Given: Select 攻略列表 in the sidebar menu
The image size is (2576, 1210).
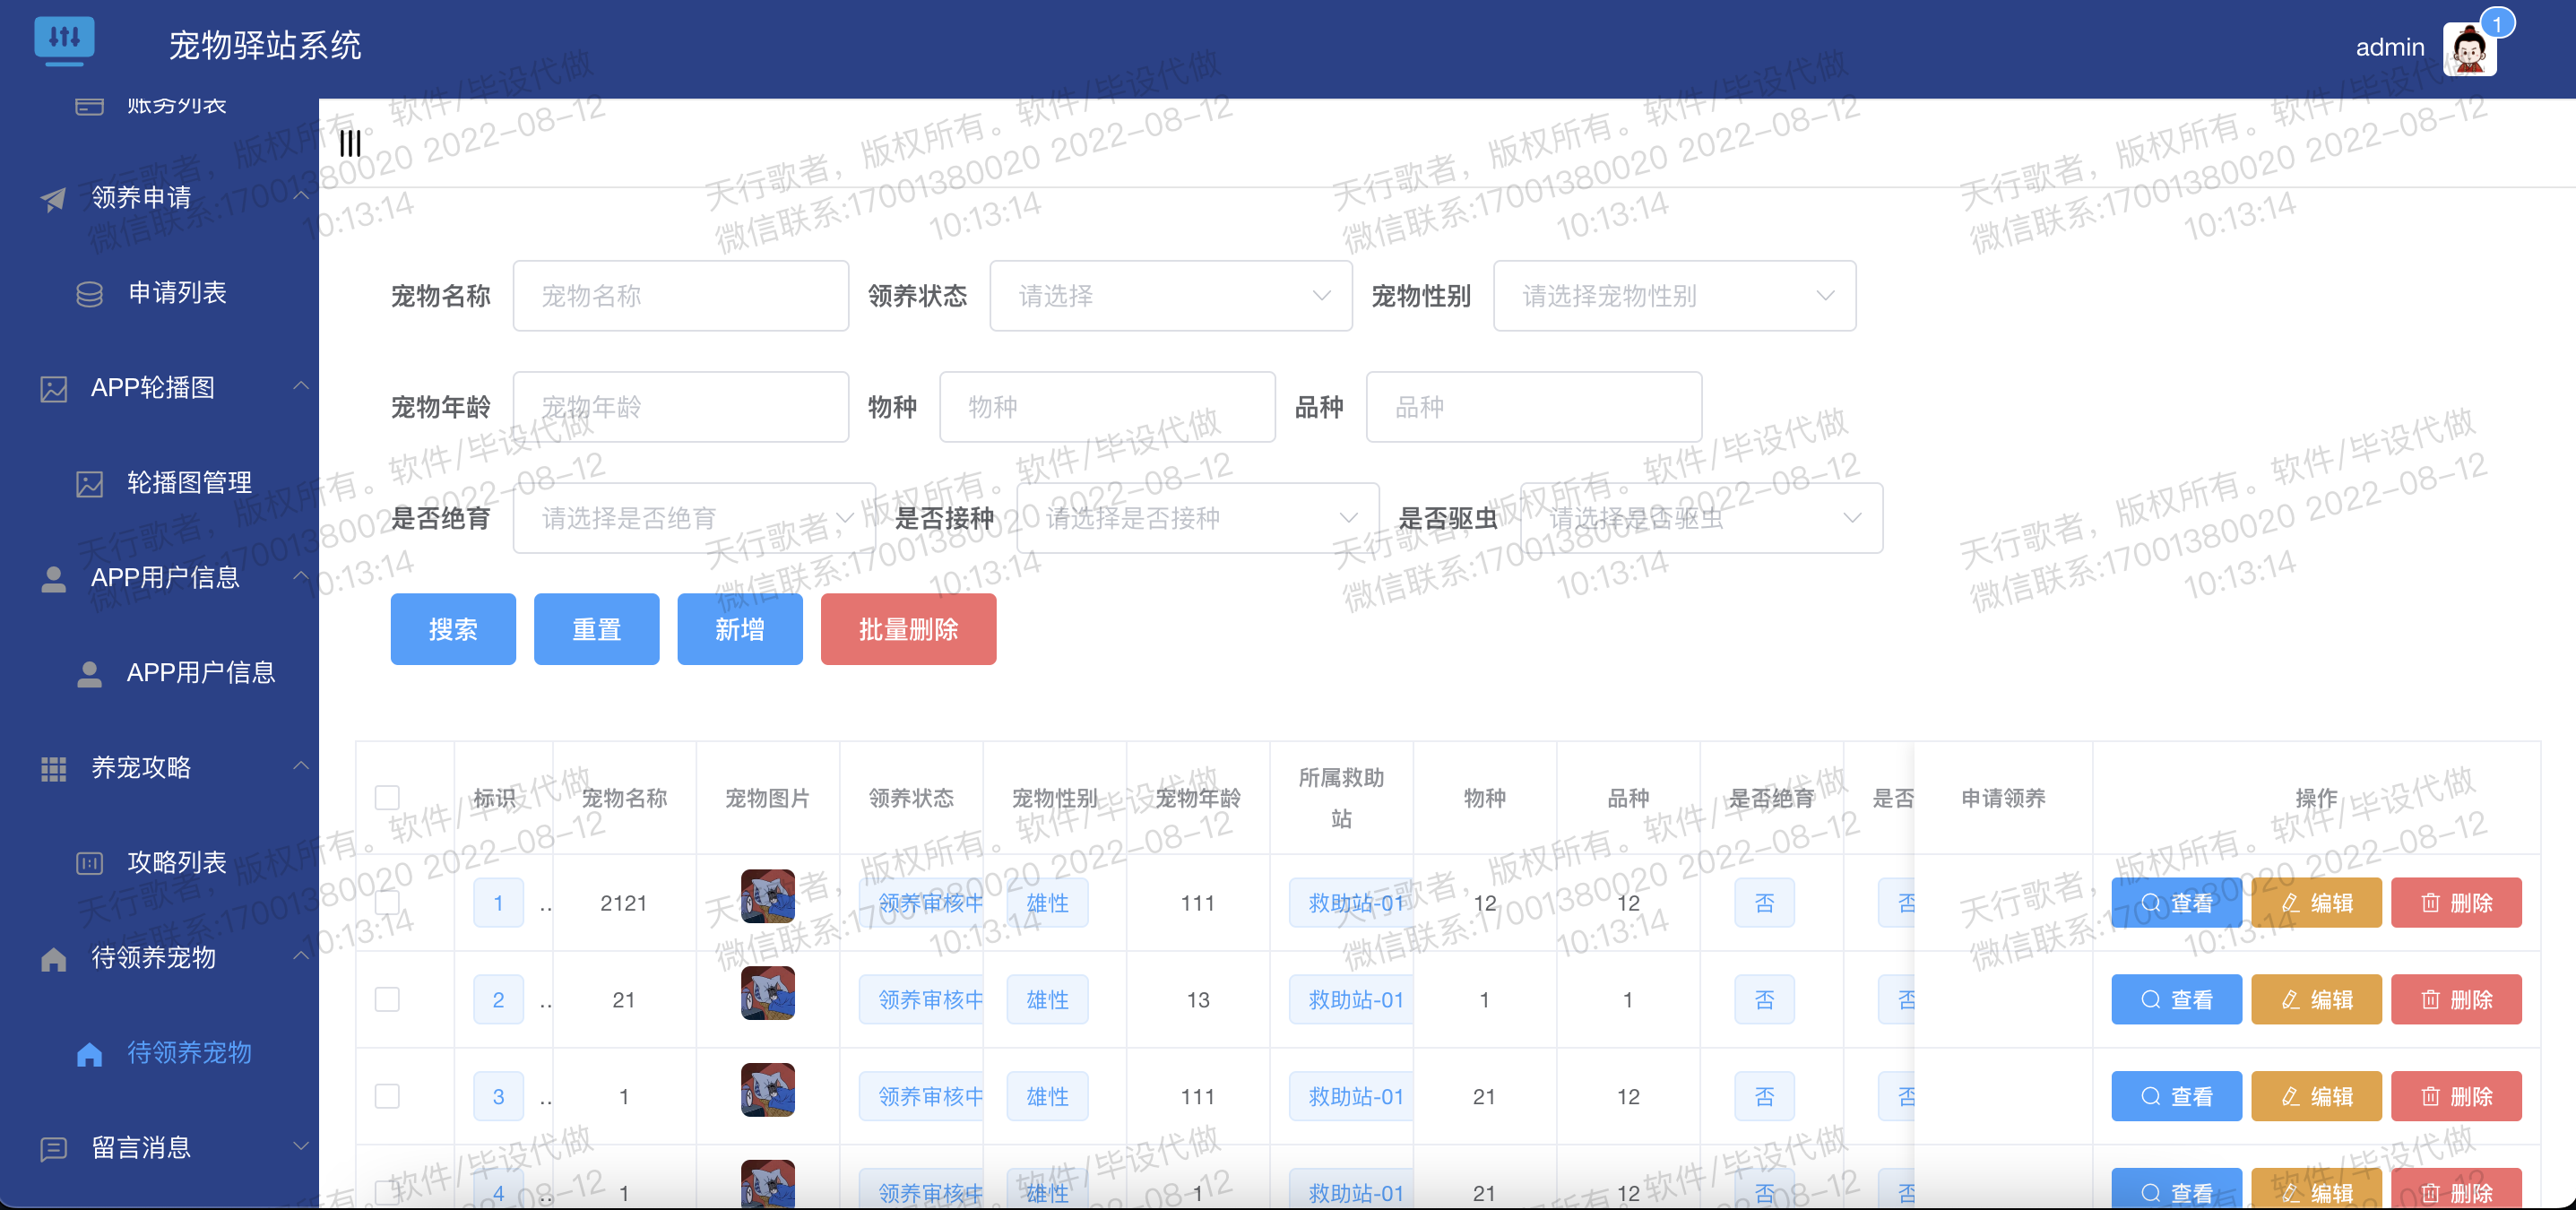Looking at the screenshot, I should [176, 862].
